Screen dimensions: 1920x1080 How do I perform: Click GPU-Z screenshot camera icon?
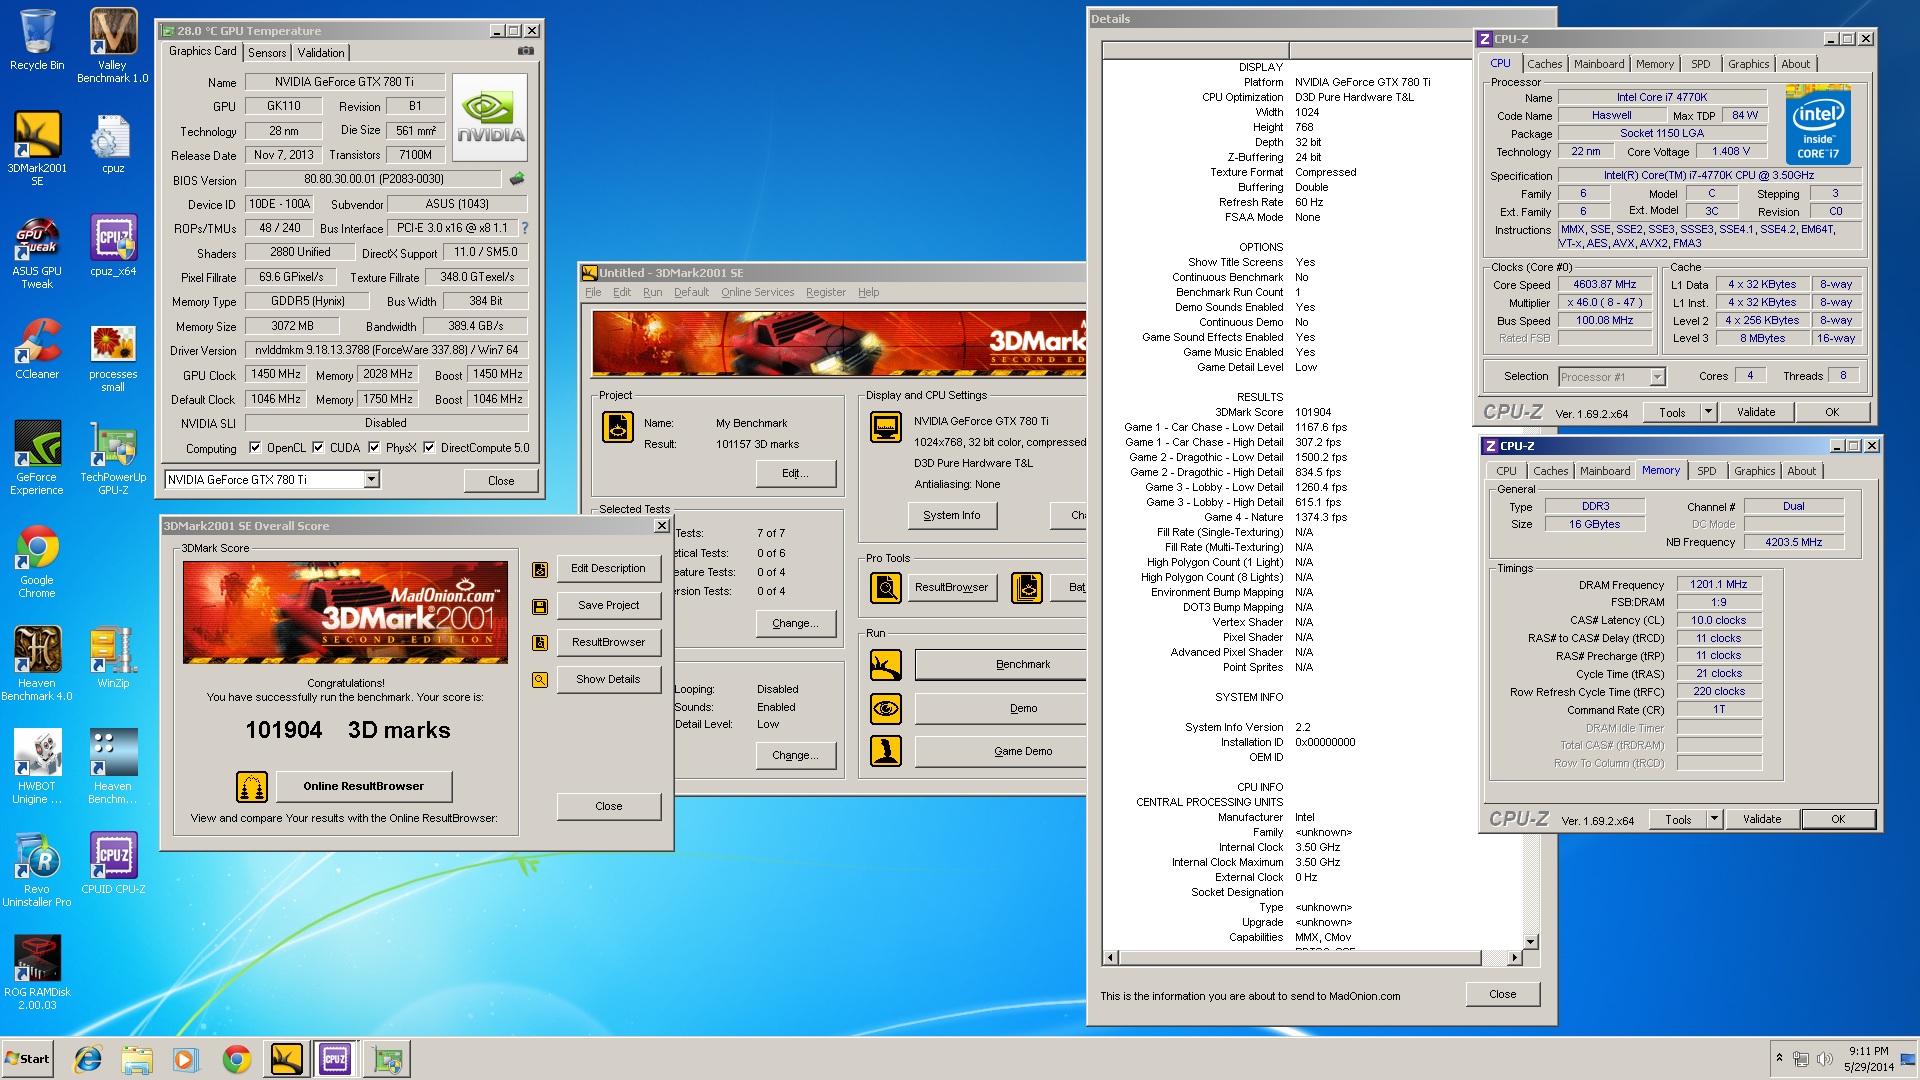526,51
